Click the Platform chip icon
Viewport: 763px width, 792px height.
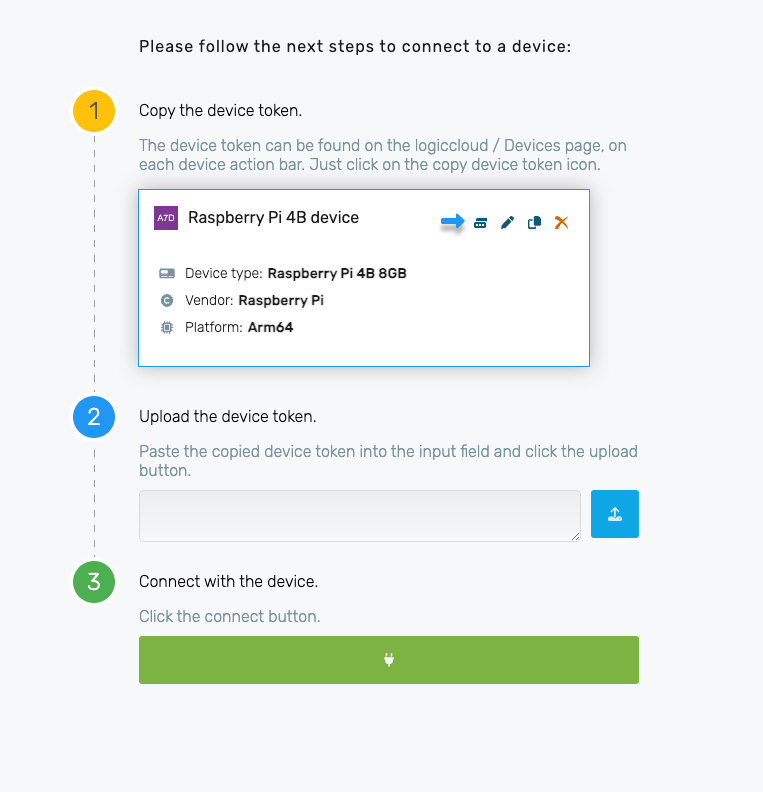coord(166,327)
